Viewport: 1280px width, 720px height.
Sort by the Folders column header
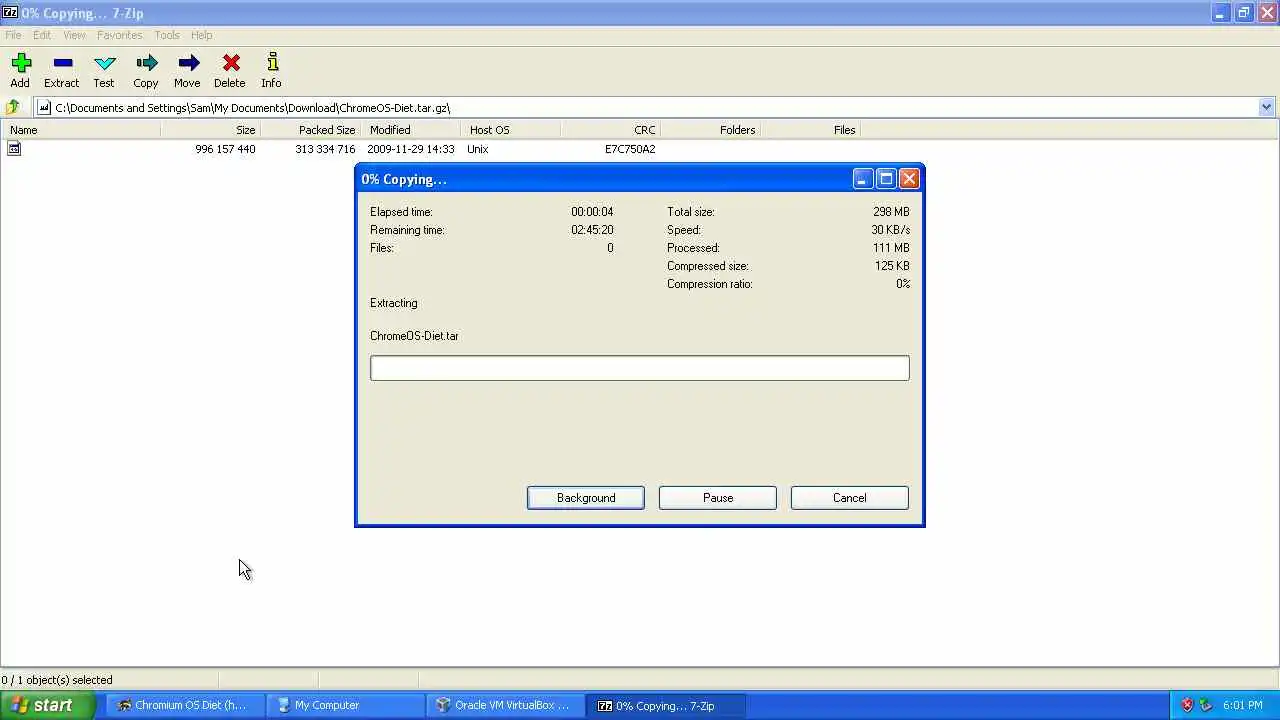(710, 130)
